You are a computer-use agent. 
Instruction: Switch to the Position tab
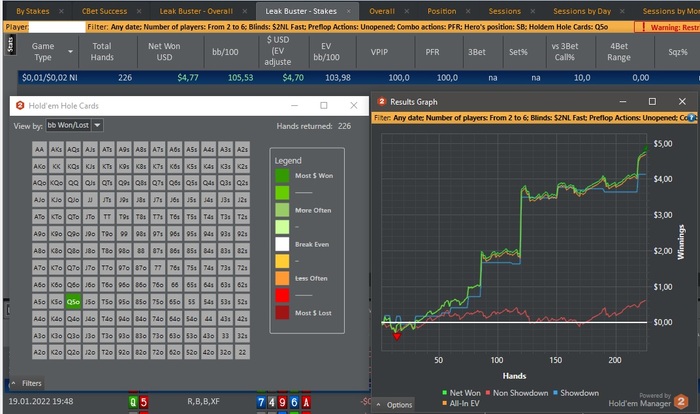pos(442,11)
